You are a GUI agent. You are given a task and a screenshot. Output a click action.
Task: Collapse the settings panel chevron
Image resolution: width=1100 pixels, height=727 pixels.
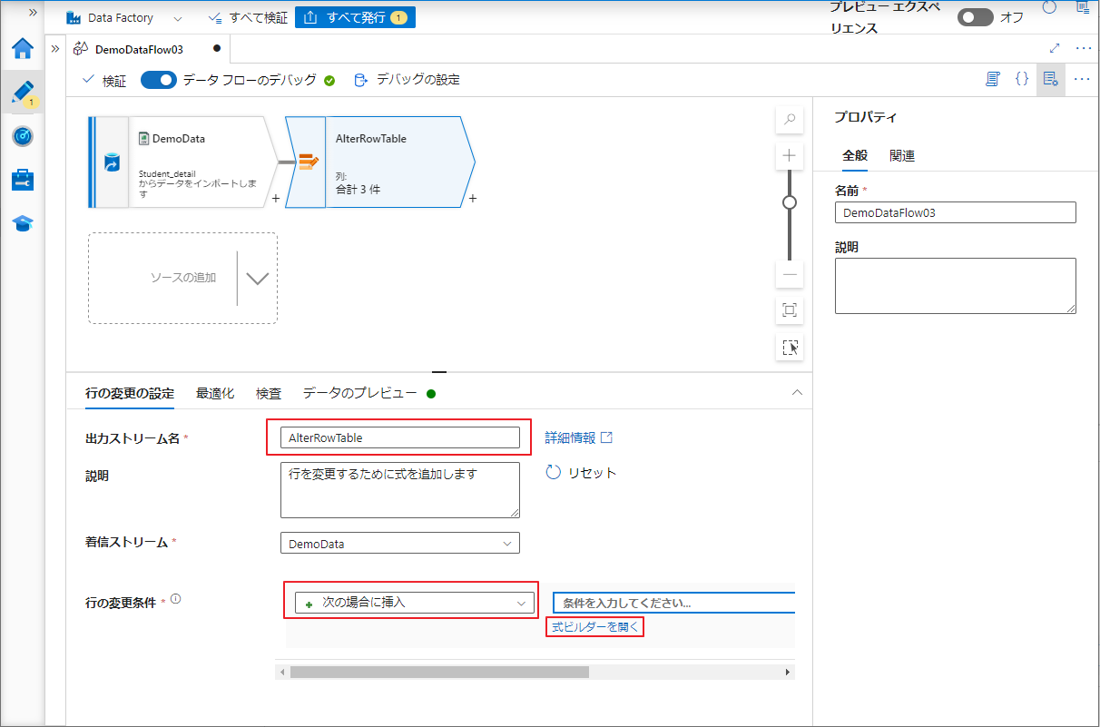[x=797, y=393]
